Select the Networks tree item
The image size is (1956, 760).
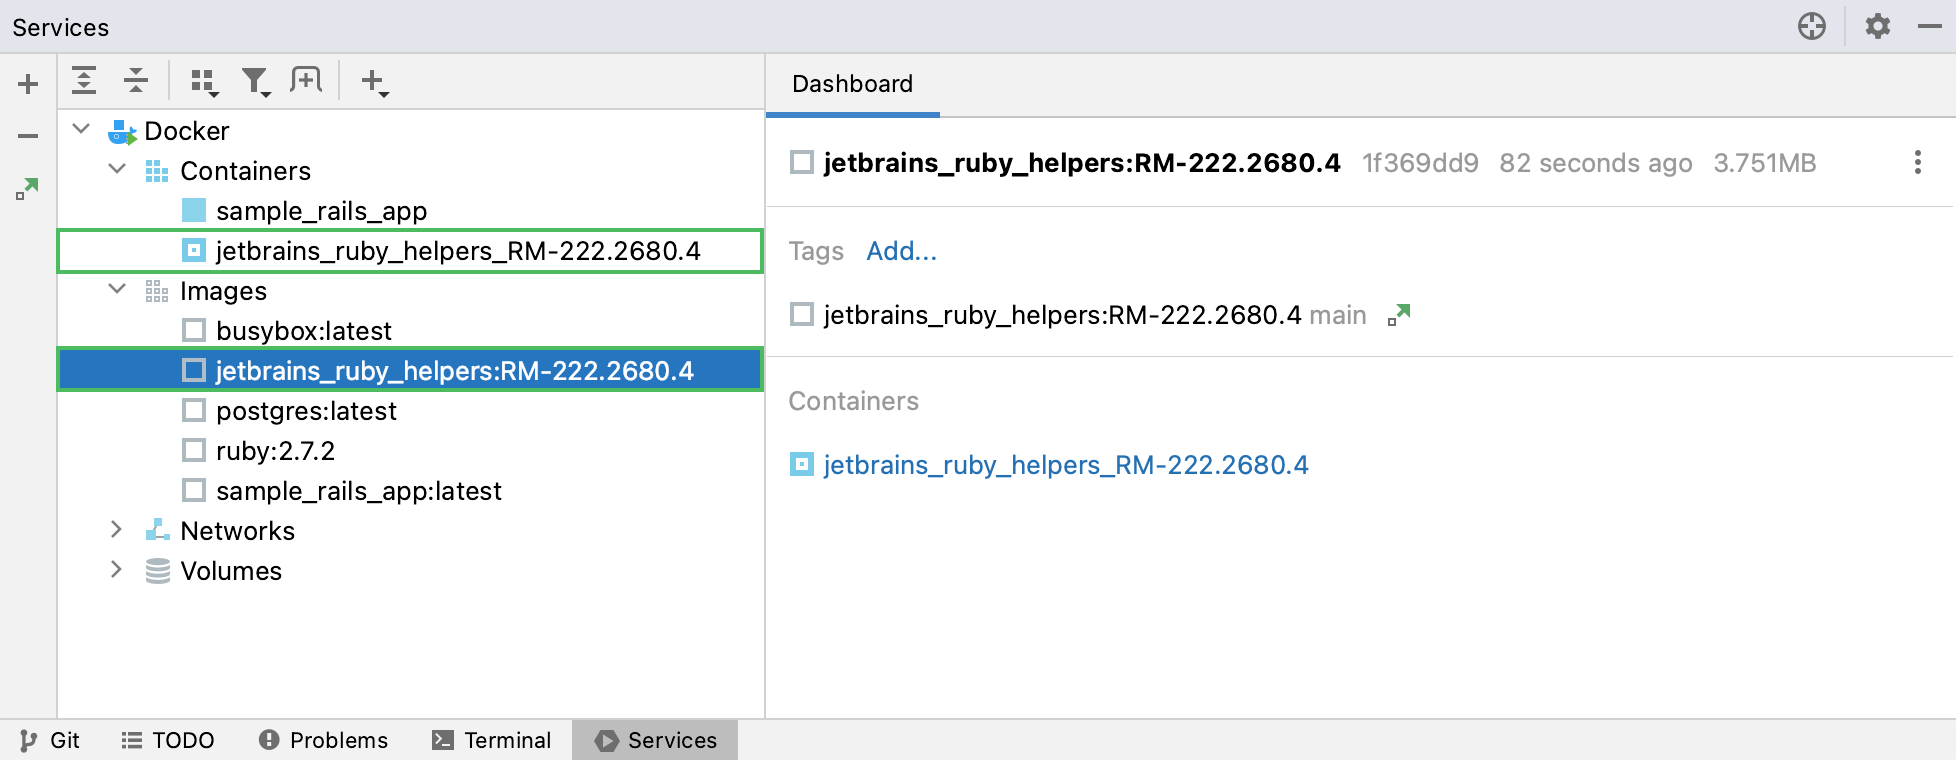(237, 531)
